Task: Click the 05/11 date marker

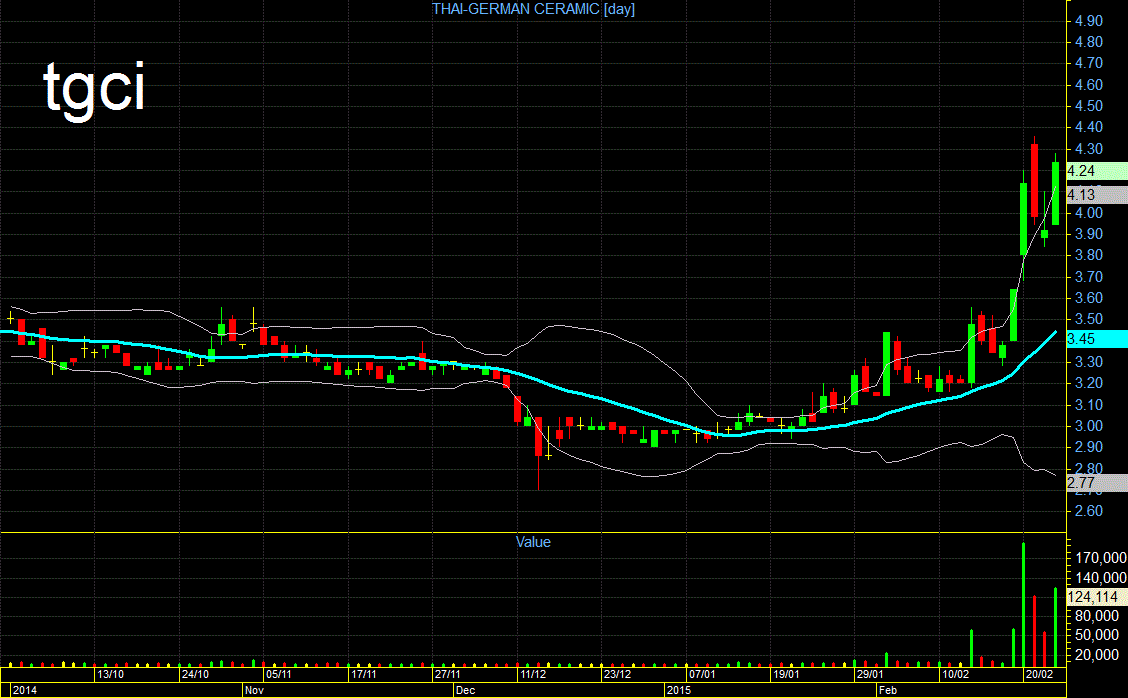Action: [x=278, y=674]
